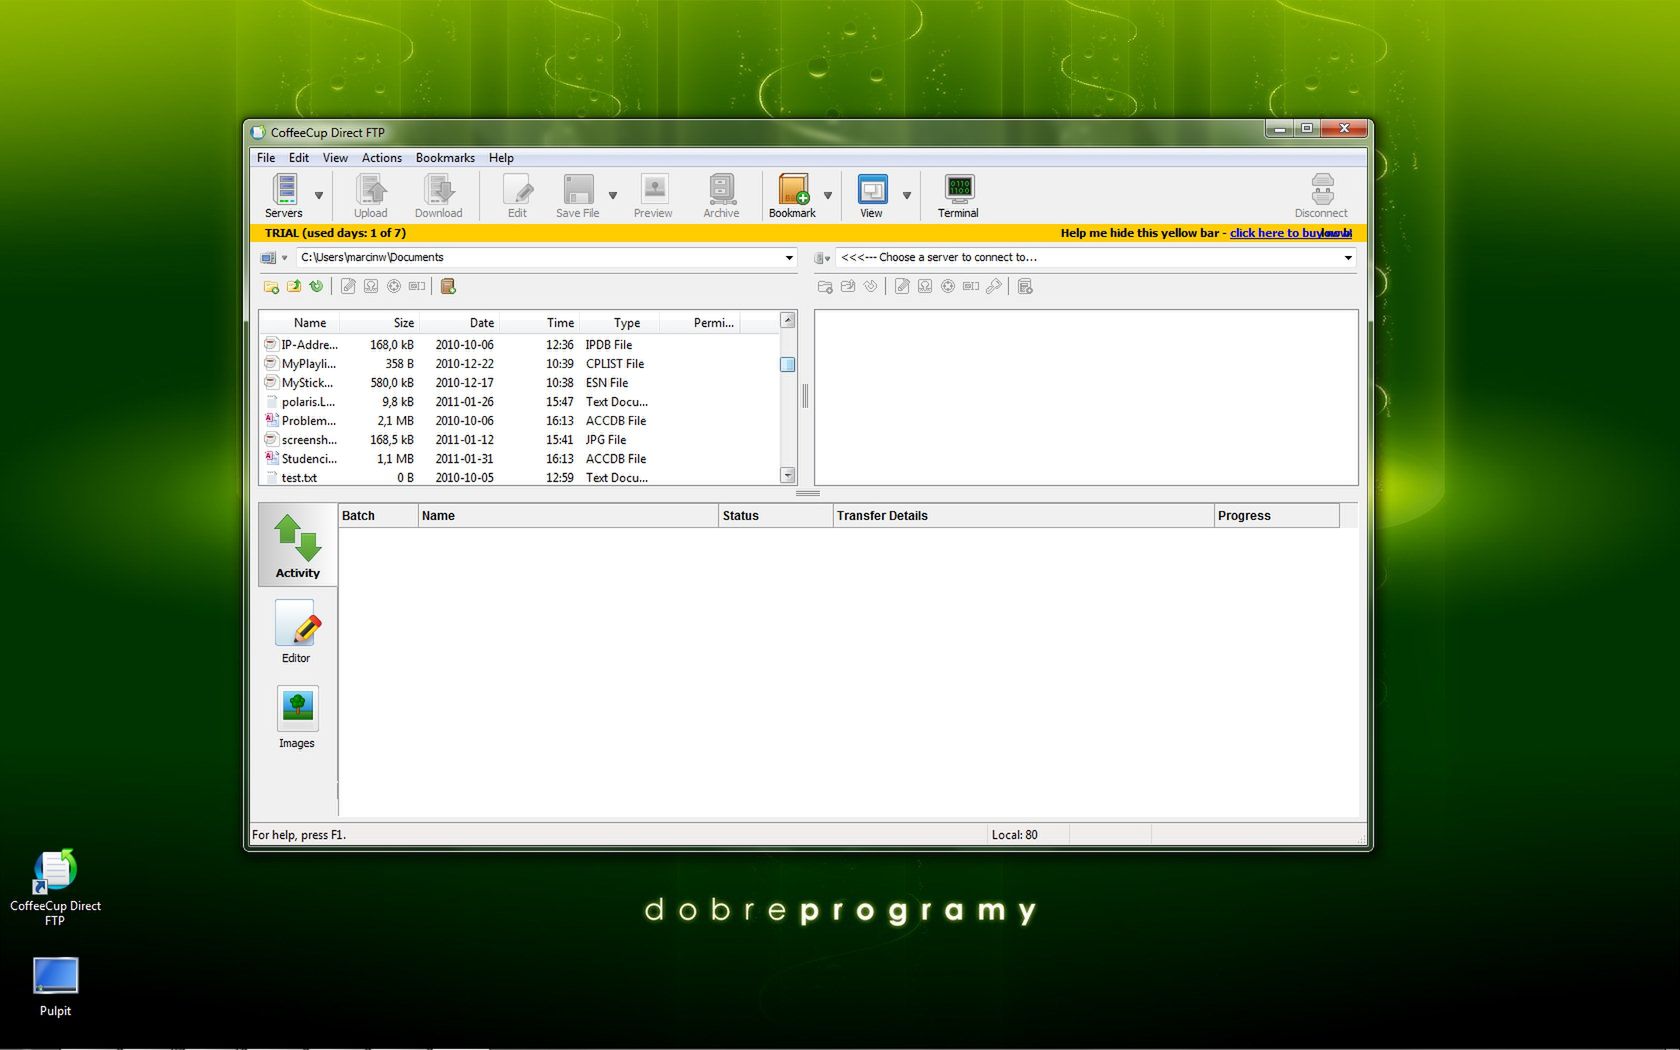Click the Transfer Details column header

tap(1023, 516)
